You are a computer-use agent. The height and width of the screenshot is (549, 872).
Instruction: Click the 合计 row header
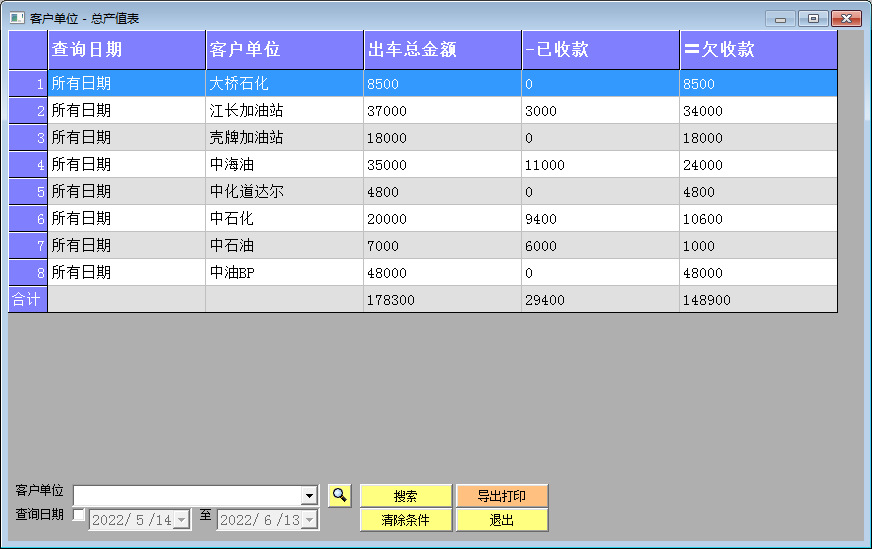(28, 299)
